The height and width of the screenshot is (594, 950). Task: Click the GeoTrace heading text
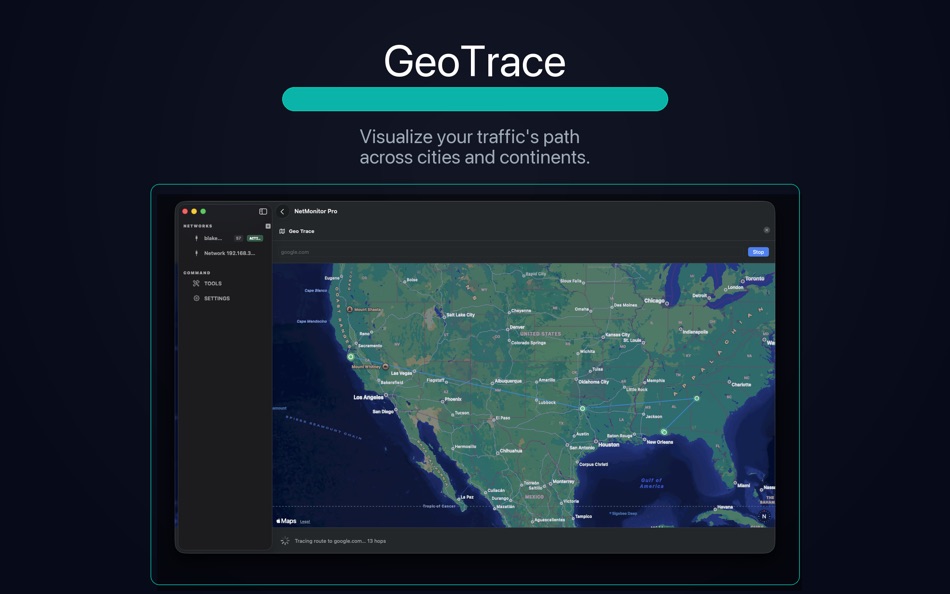(x=475, y=61)
